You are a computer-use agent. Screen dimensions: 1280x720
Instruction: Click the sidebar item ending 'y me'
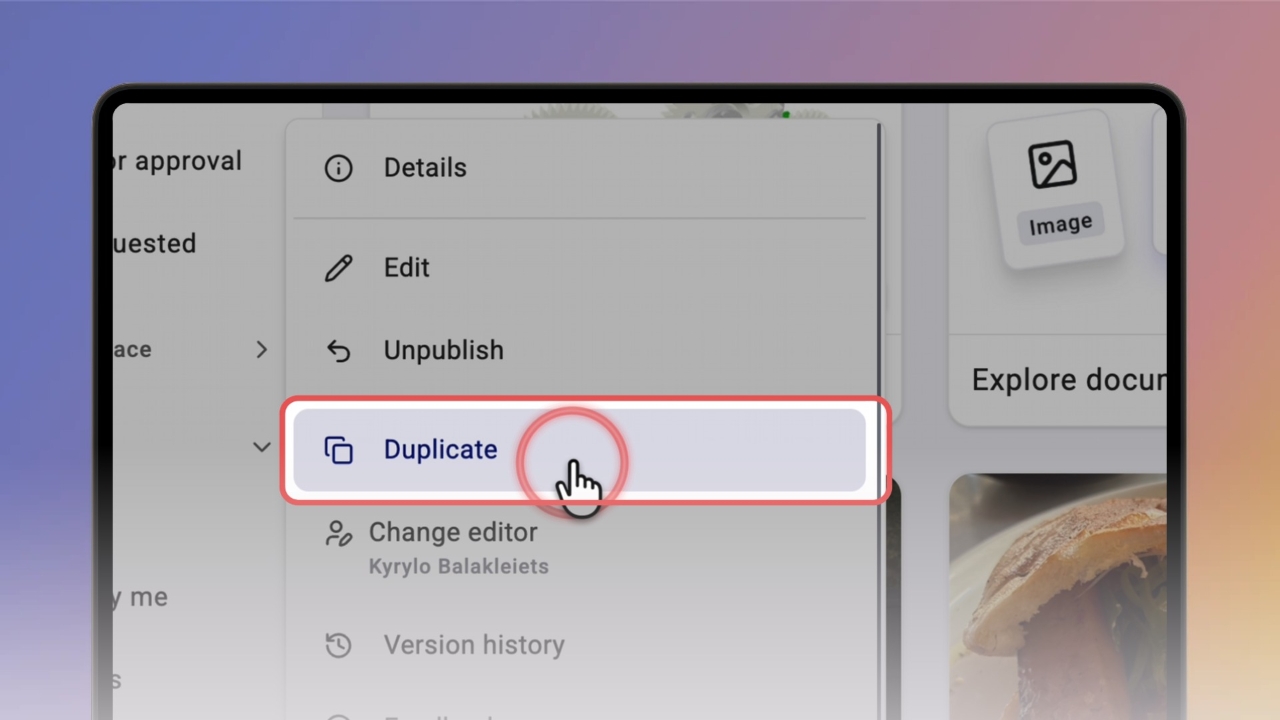pos(141,598)
